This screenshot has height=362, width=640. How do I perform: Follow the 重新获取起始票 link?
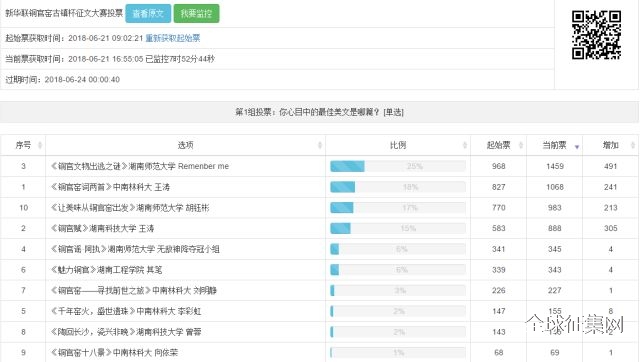(x=173, y=38)
